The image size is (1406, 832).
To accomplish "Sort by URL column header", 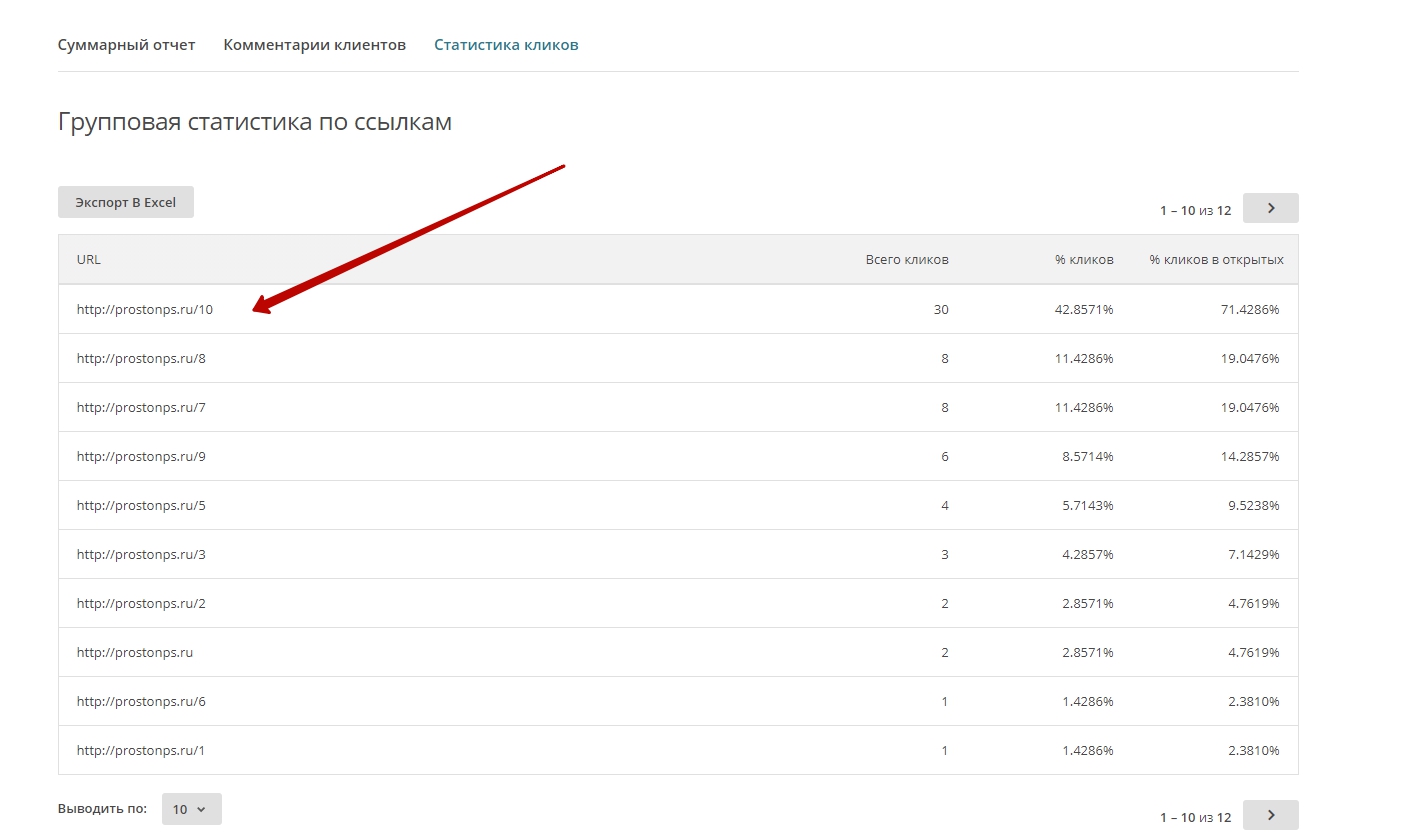I will pyautogui.click(x=89, y=259).
